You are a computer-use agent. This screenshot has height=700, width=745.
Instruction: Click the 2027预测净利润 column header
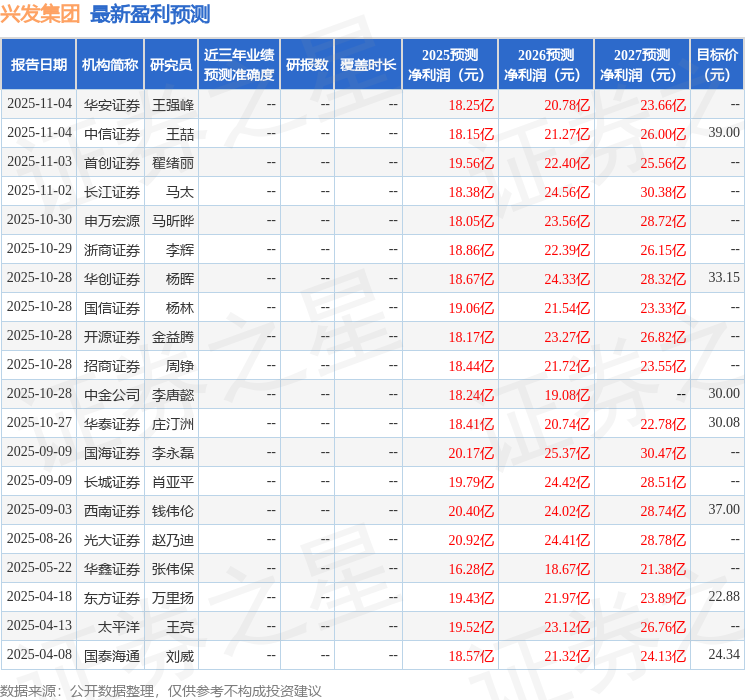click(642, 65)
